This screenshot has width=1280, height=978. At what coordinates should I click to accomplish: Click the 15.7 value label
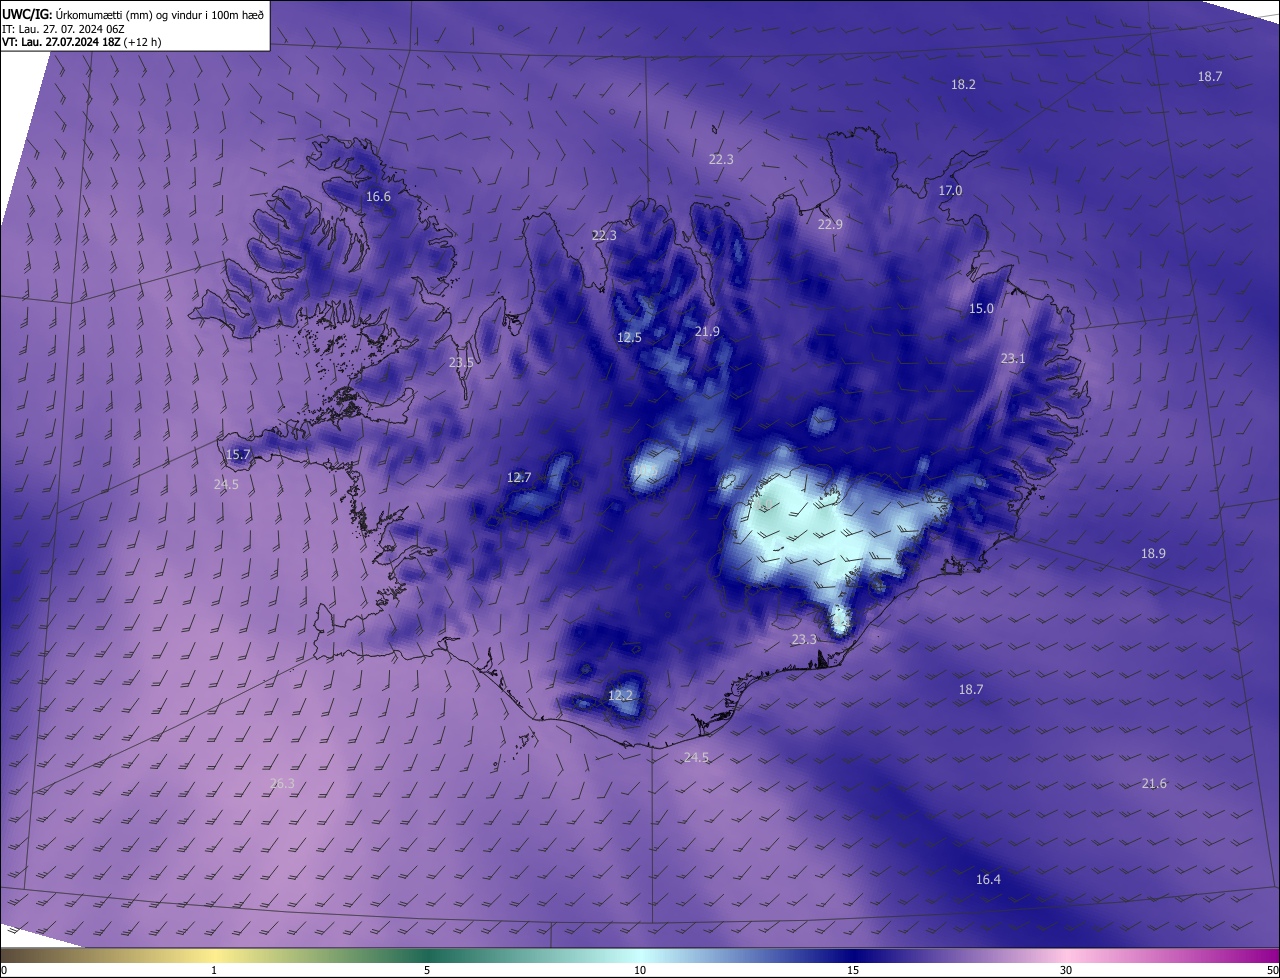[238, 454]
